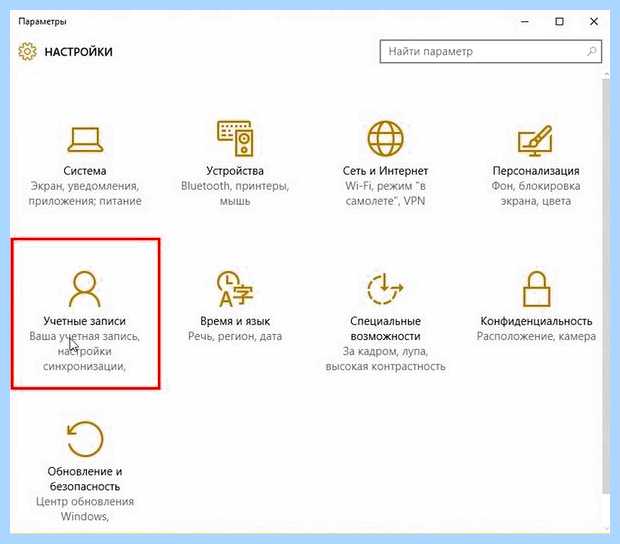Click the text 'Расположение, камера'
Viewport: 620px width, 544px height.
pos(536,336)
